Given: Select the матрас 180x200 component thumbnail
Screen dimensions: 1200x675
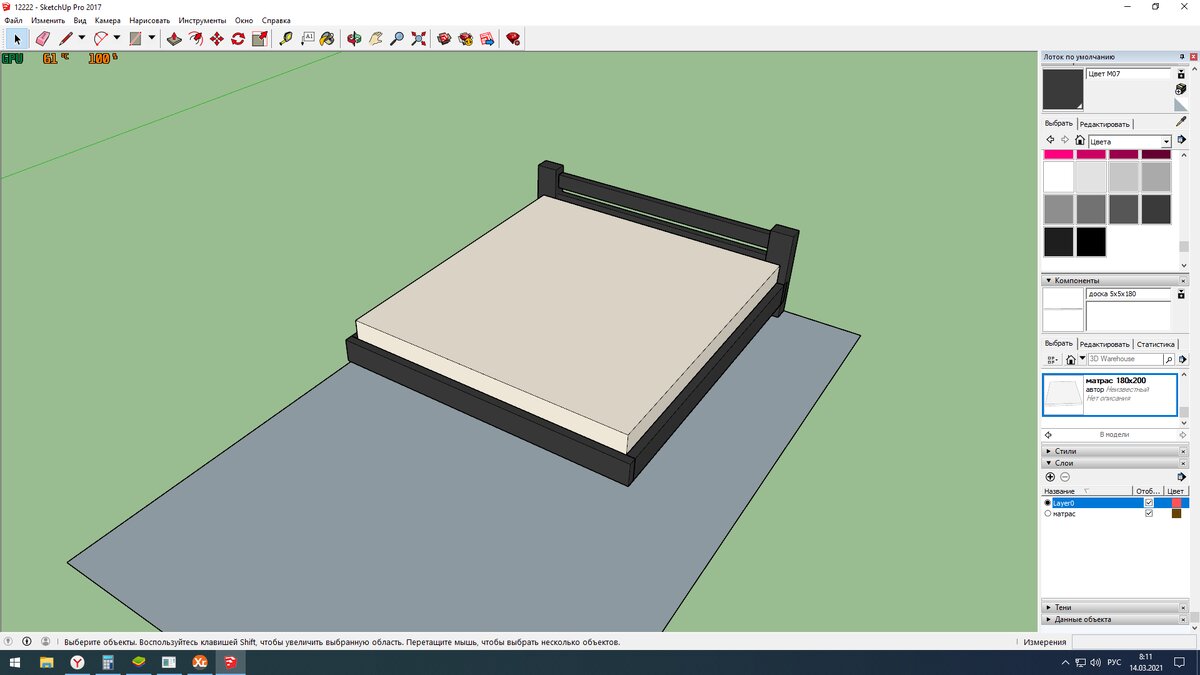Looking at the screenshot, I should click(x=1063, y=395).
